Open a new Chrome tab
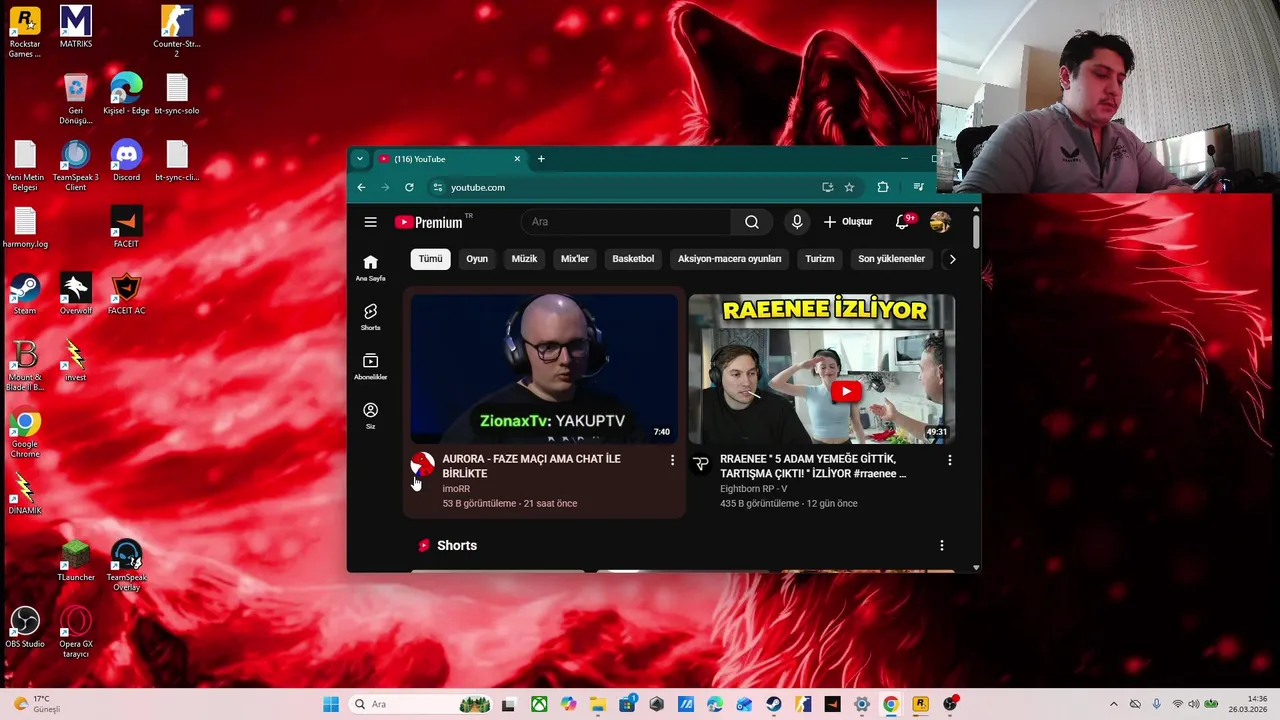 [541, 159]
